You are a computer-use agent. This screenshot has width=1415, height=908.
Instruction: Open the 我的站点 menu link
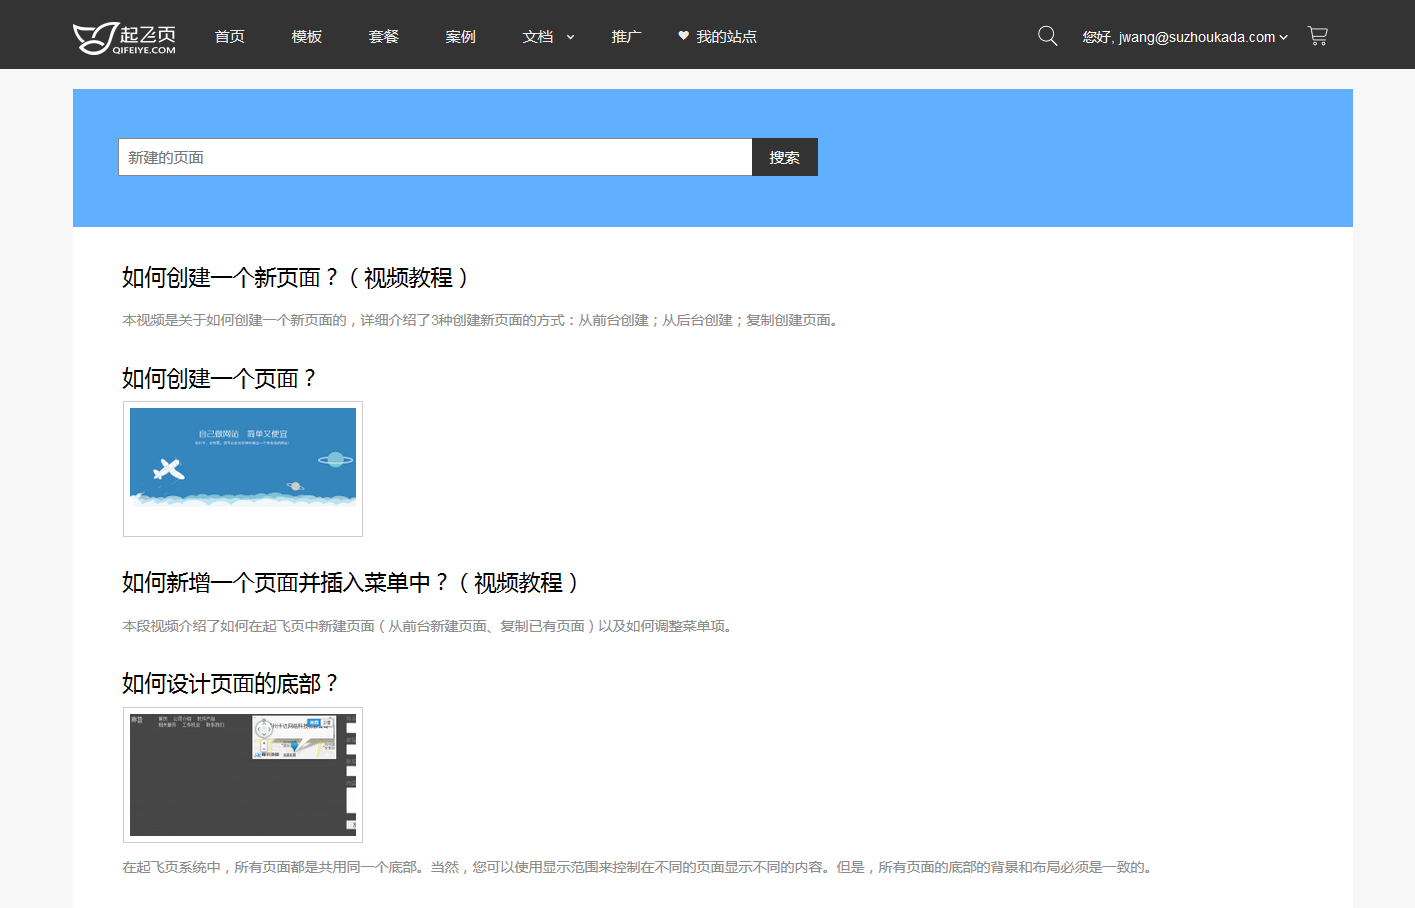tap(726, 37)
